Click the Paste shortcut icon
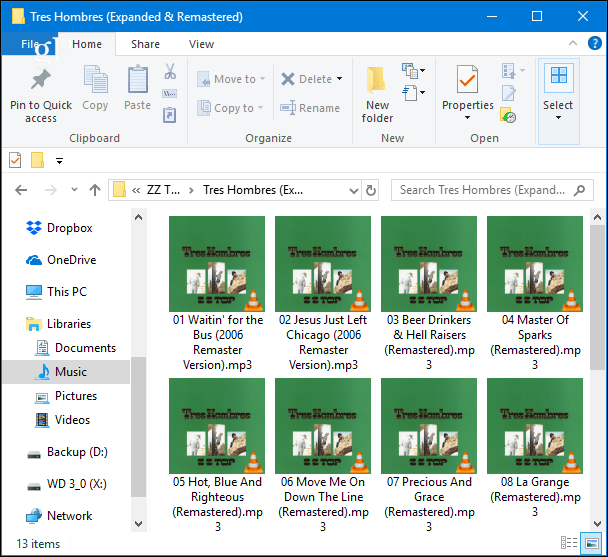Image resolution: width=608 pixels, height=557 pixels. pos(169,115)
